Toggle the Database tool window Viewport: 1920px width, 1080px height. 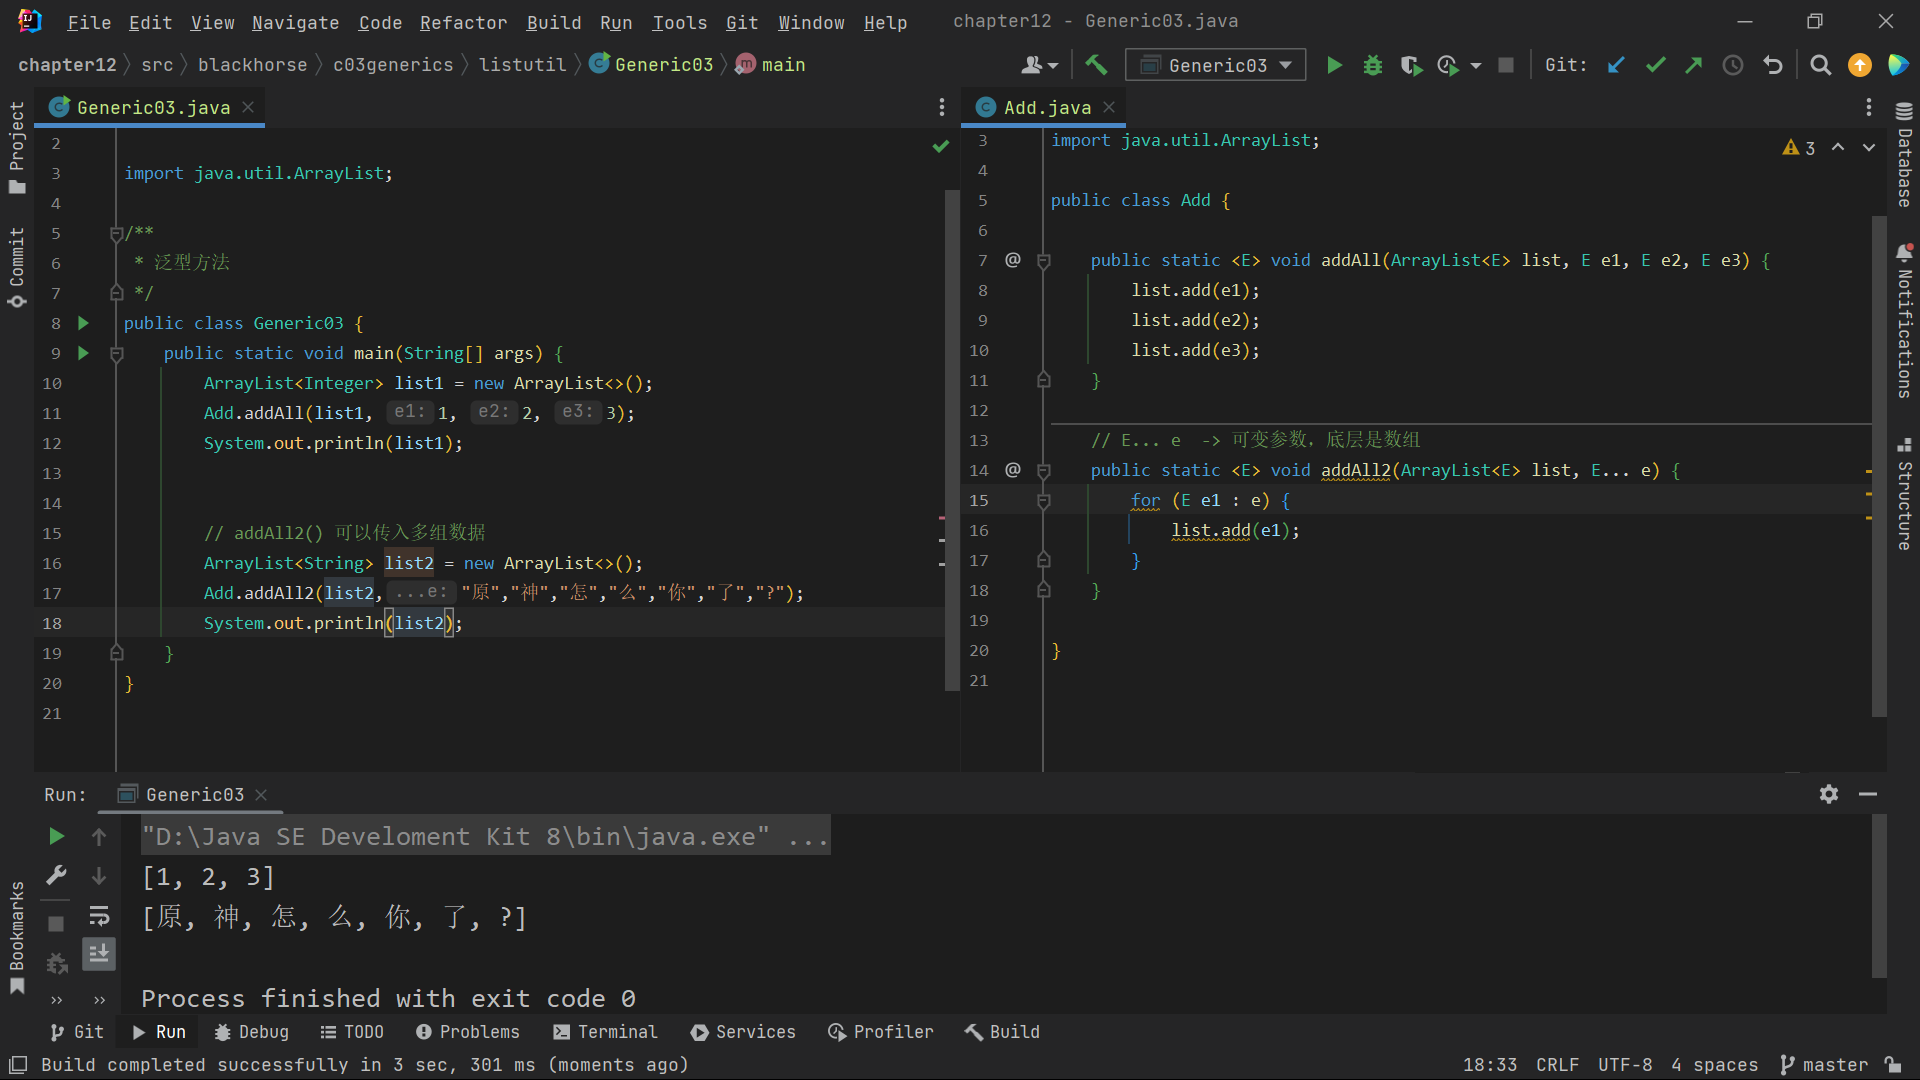tap(1904, 155)
